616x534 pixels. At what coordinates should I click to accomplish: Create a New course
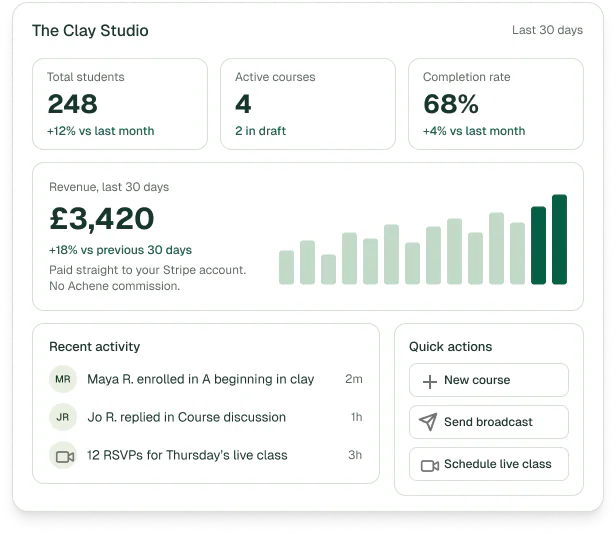tap(489, 380)
